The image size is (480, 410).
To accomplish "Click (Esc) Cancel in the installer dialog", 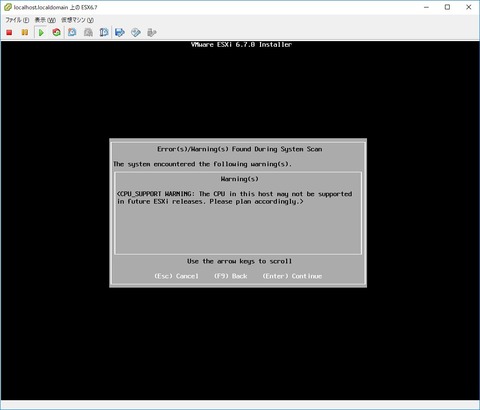I will 176,276.
